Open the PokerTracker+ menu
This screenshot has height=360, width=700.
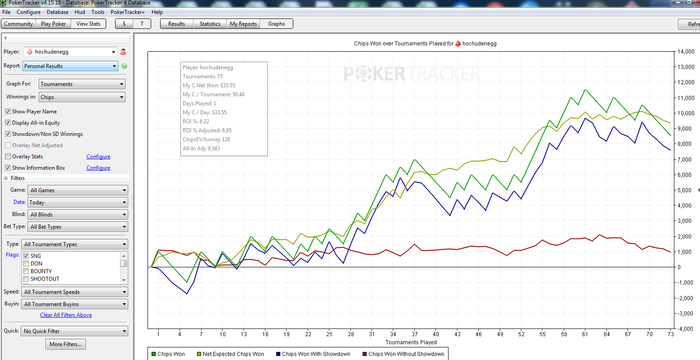(x=128, y=12)
